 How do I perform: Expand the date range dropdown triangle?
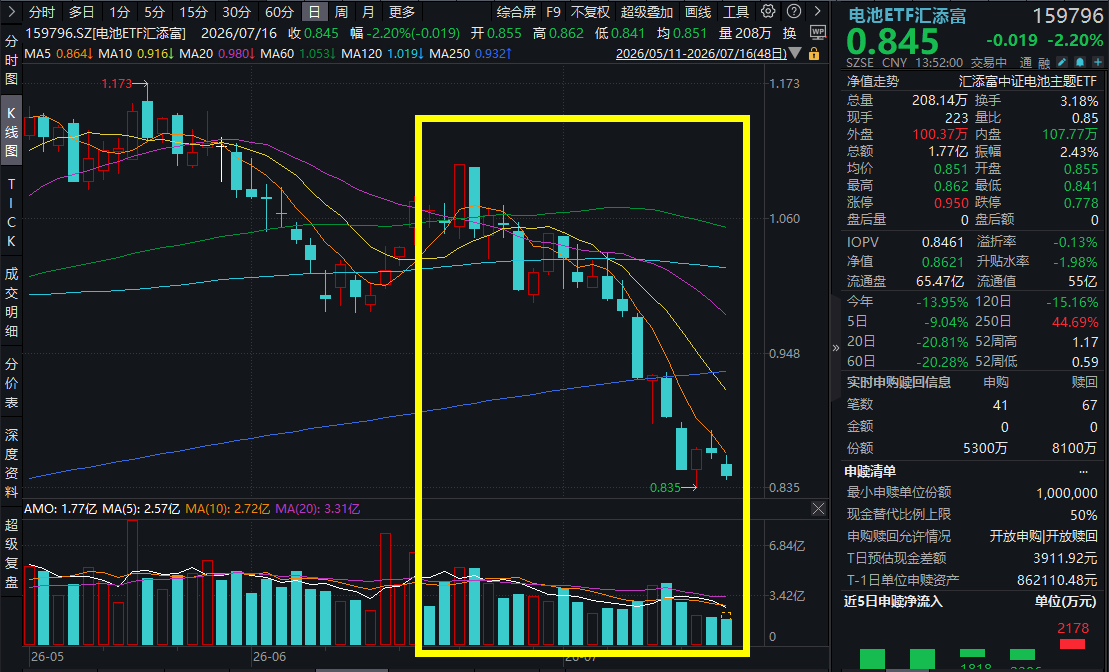[x=796, y=54]
